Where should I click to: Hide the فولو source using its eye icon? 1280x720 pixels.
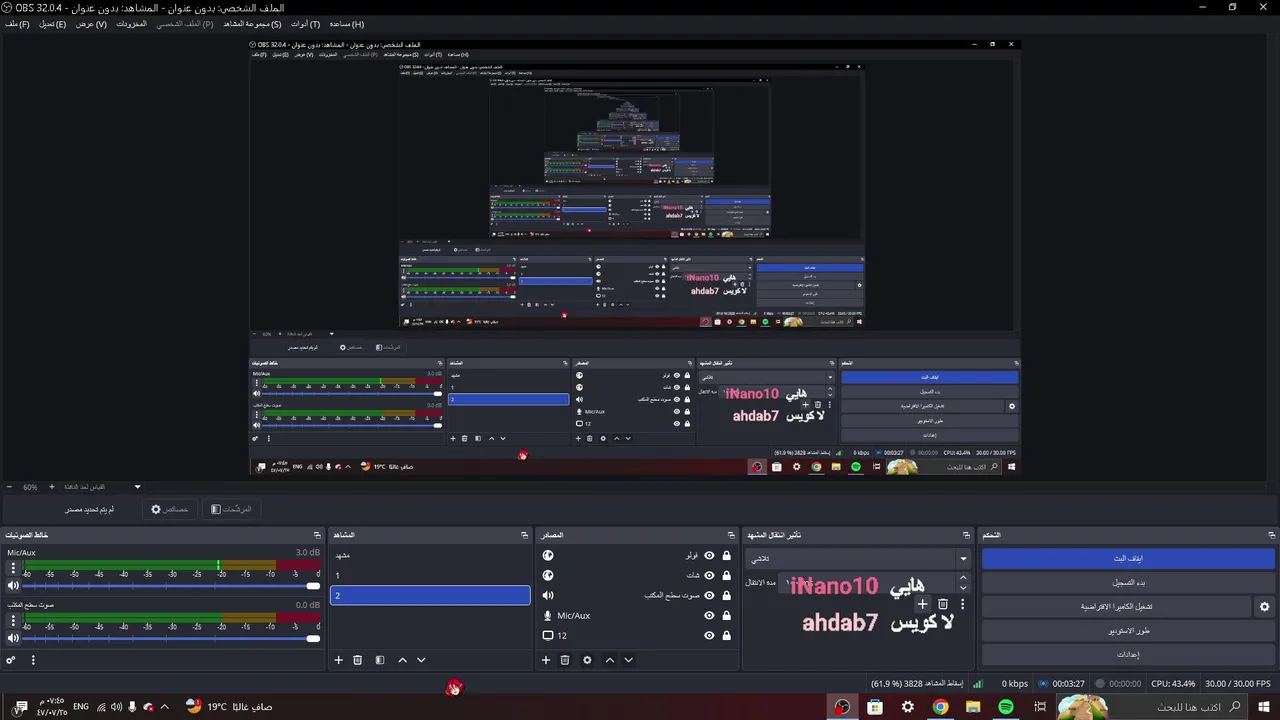point(709,555)
